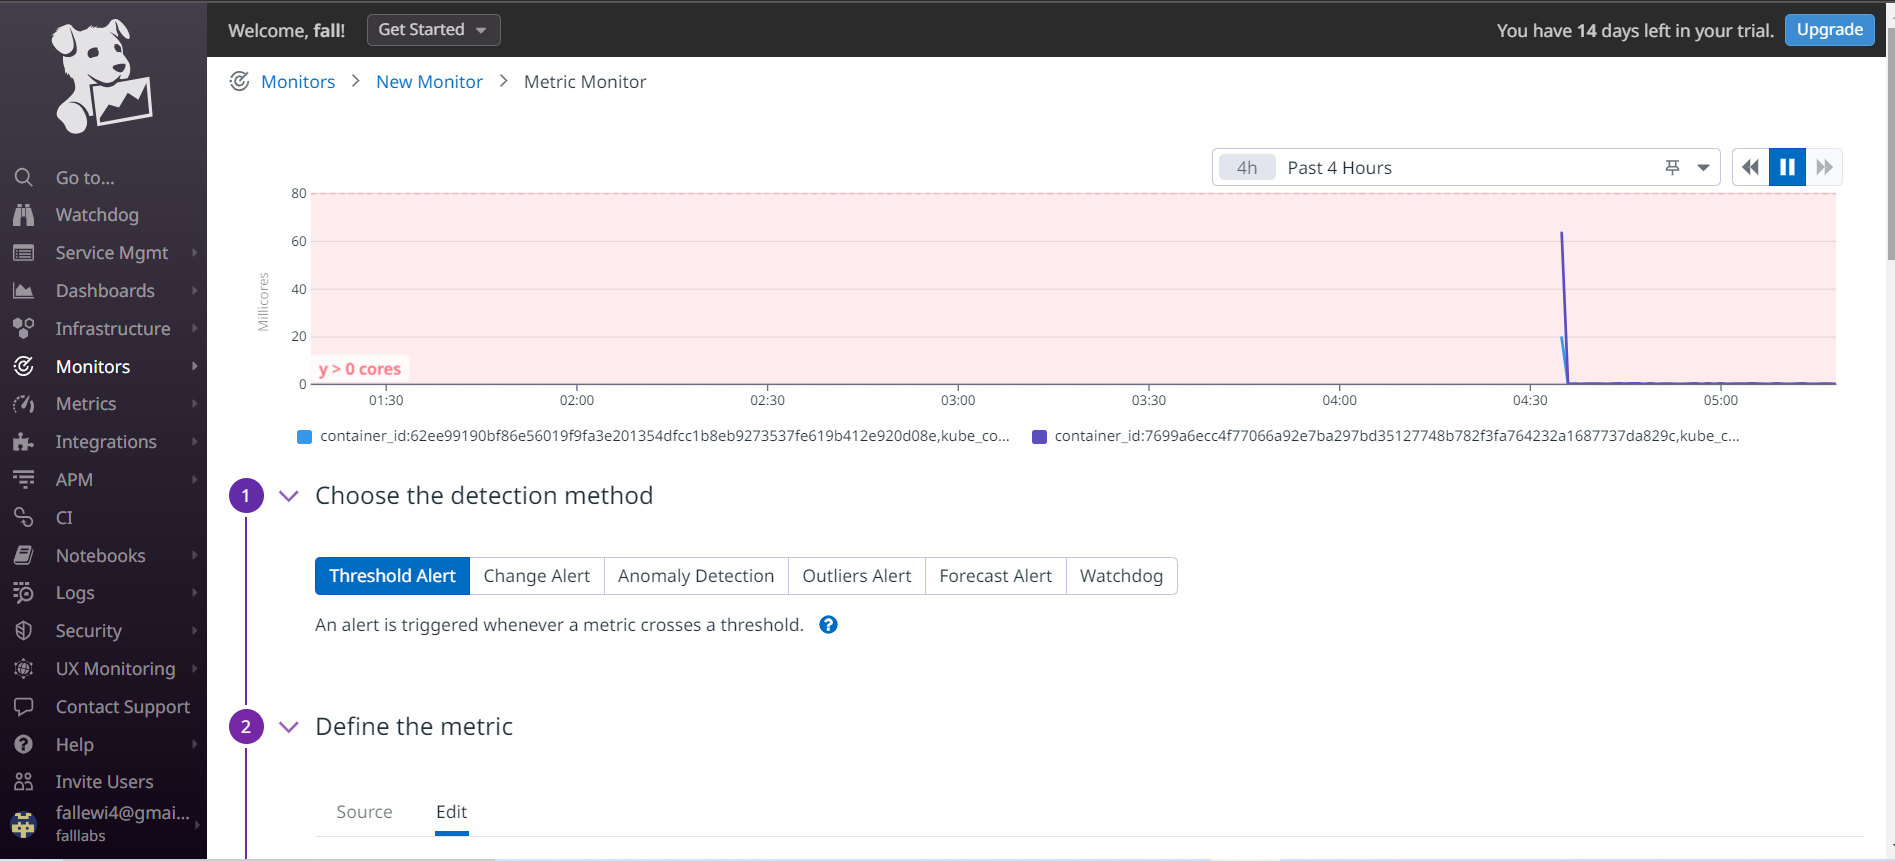Pin the time range with pin icon
1895x861 pixels.
(1672, 168)
